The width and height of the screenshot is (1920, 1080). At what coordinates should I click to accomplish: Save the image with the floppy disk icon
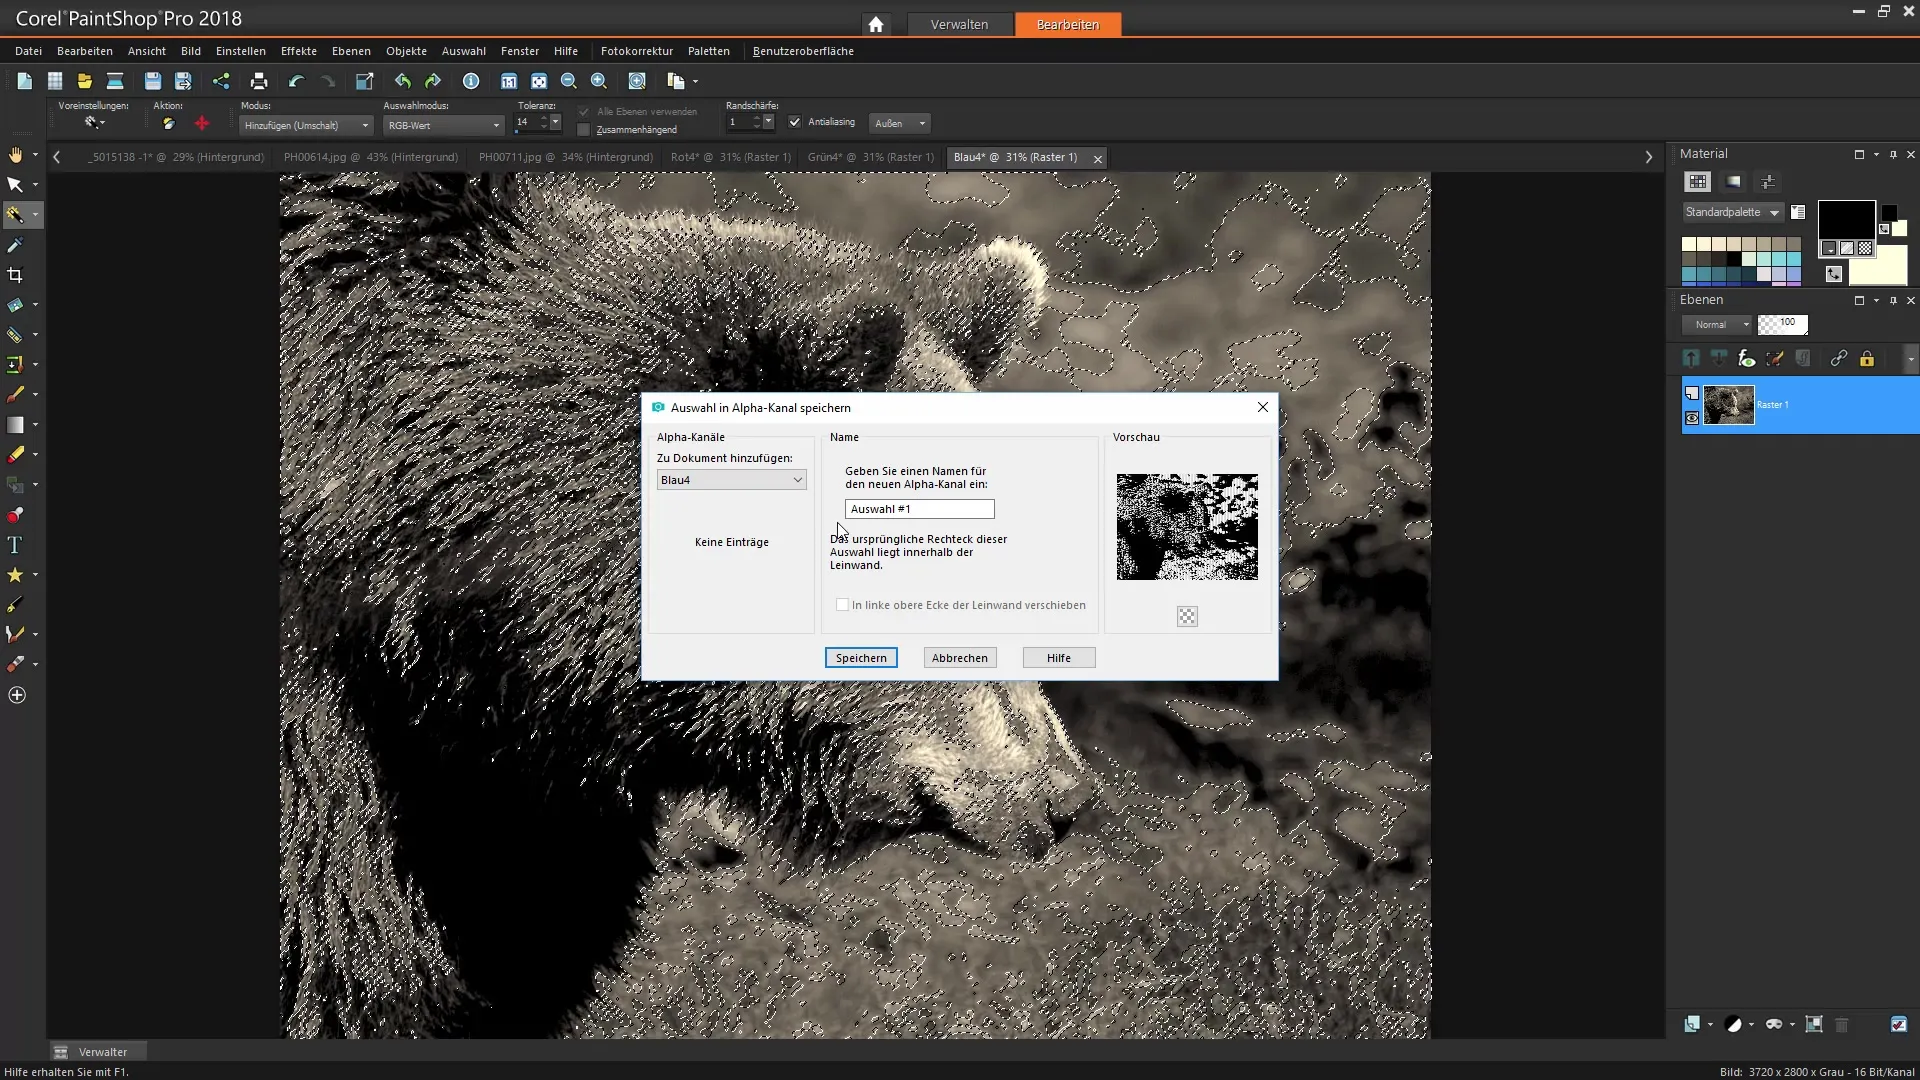coord(152,81)
